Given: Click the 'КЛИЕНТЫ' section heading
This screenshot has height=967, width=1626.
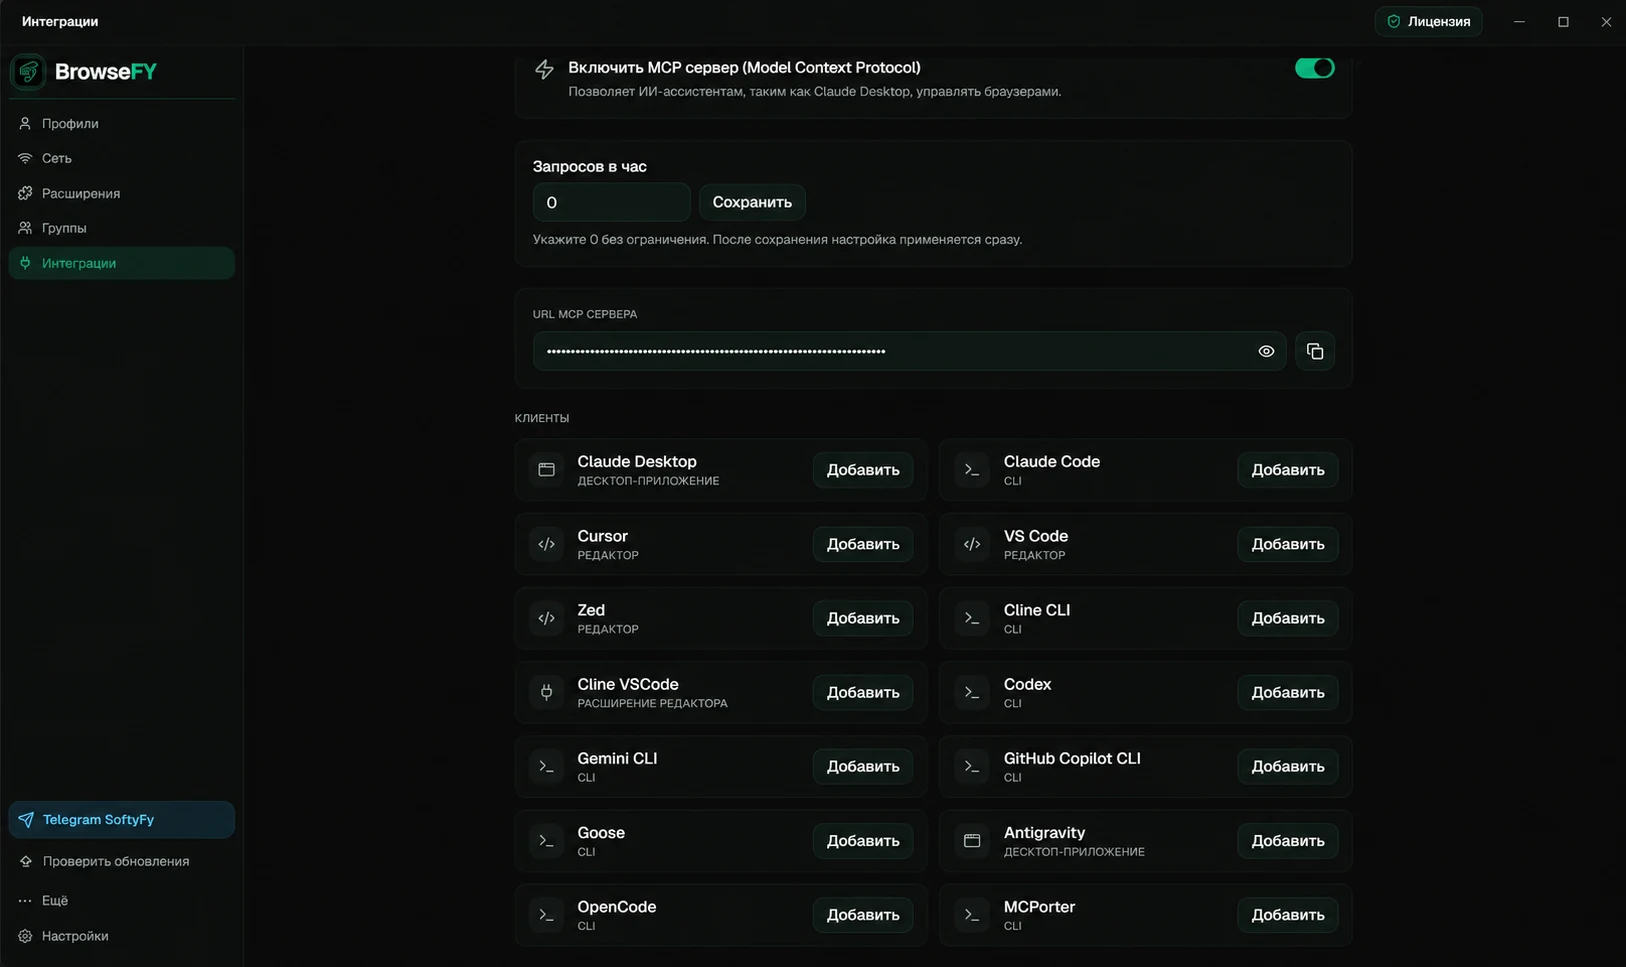Looking at the screenshot, I should pos(542,418).
